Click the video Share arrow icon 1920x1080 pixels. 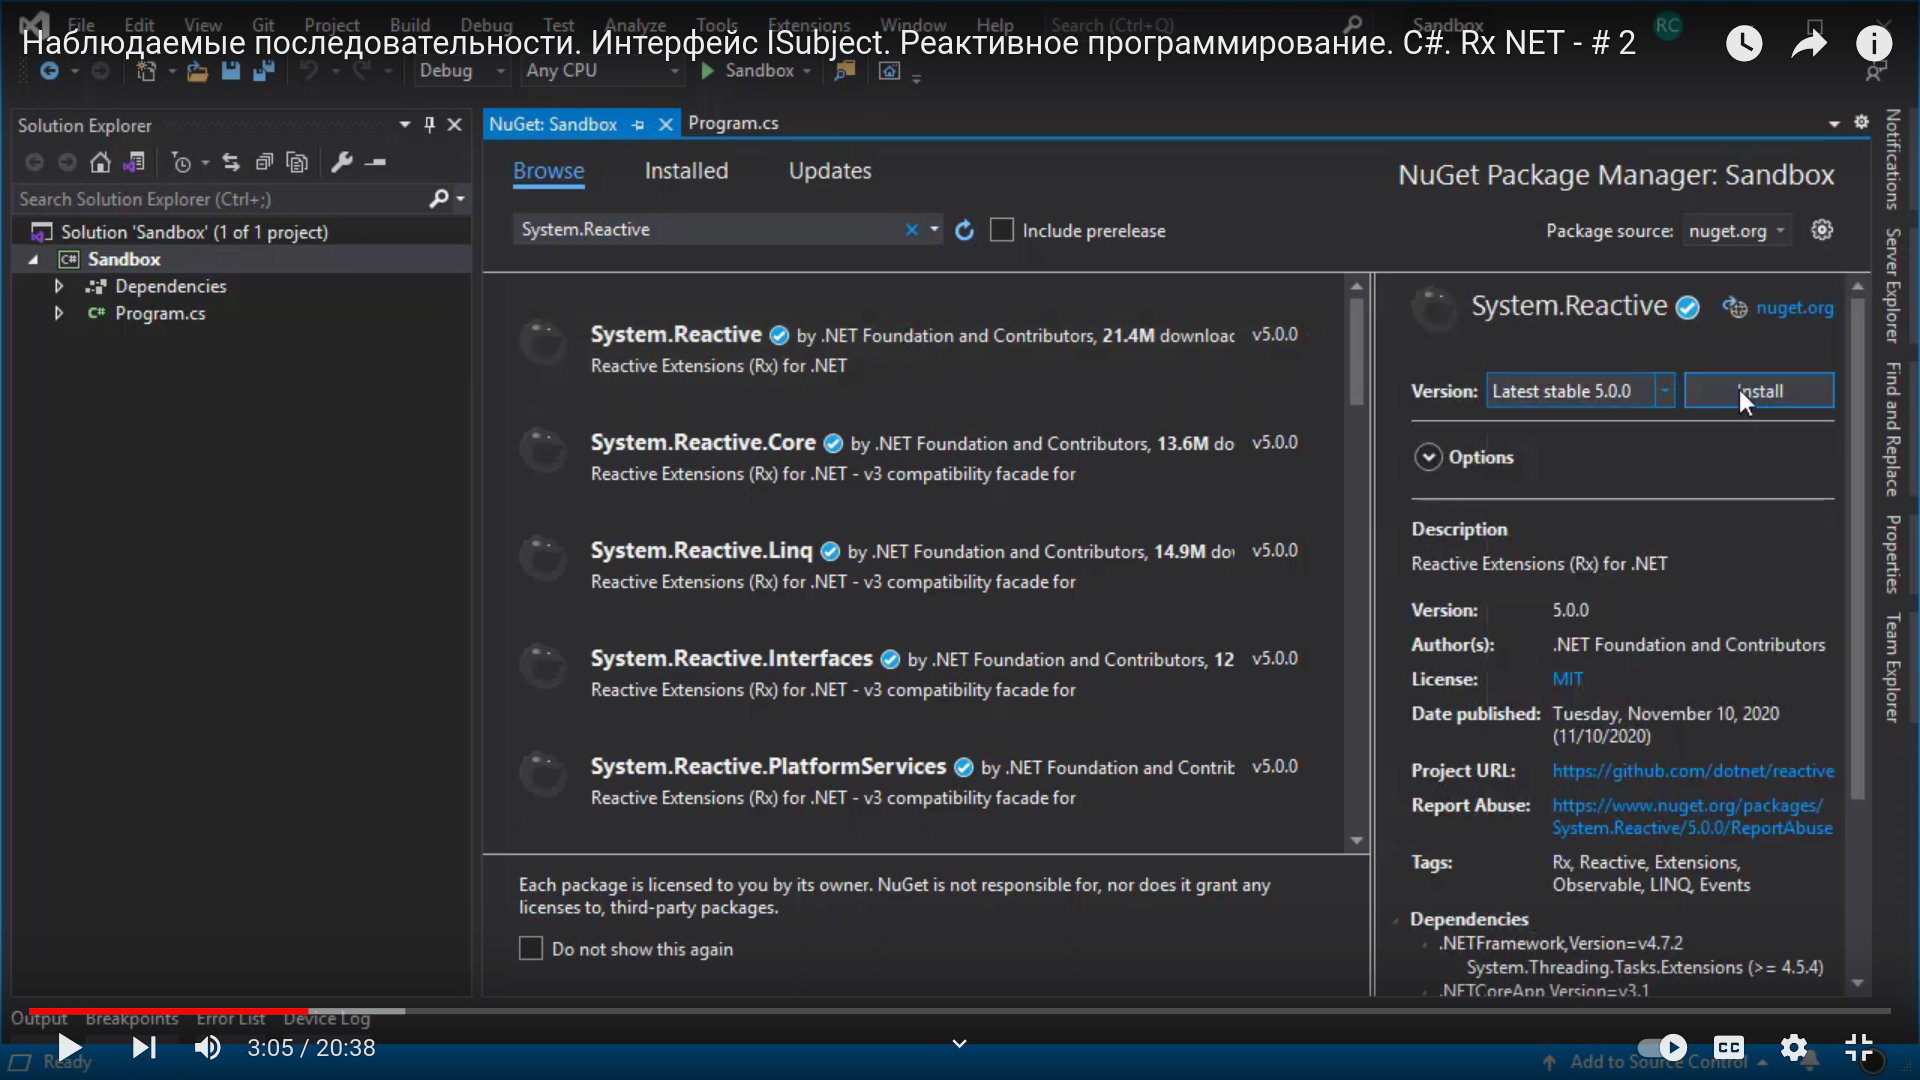pos(1809,43)
